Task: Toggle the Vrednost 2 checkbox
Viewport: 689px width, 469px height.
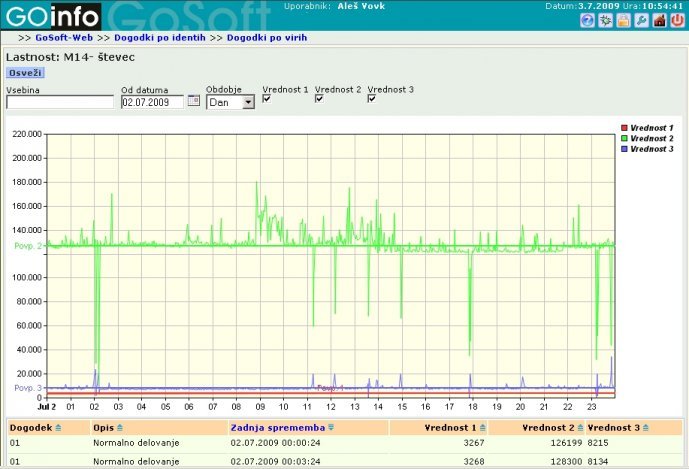Action: [x=319, y=99]
